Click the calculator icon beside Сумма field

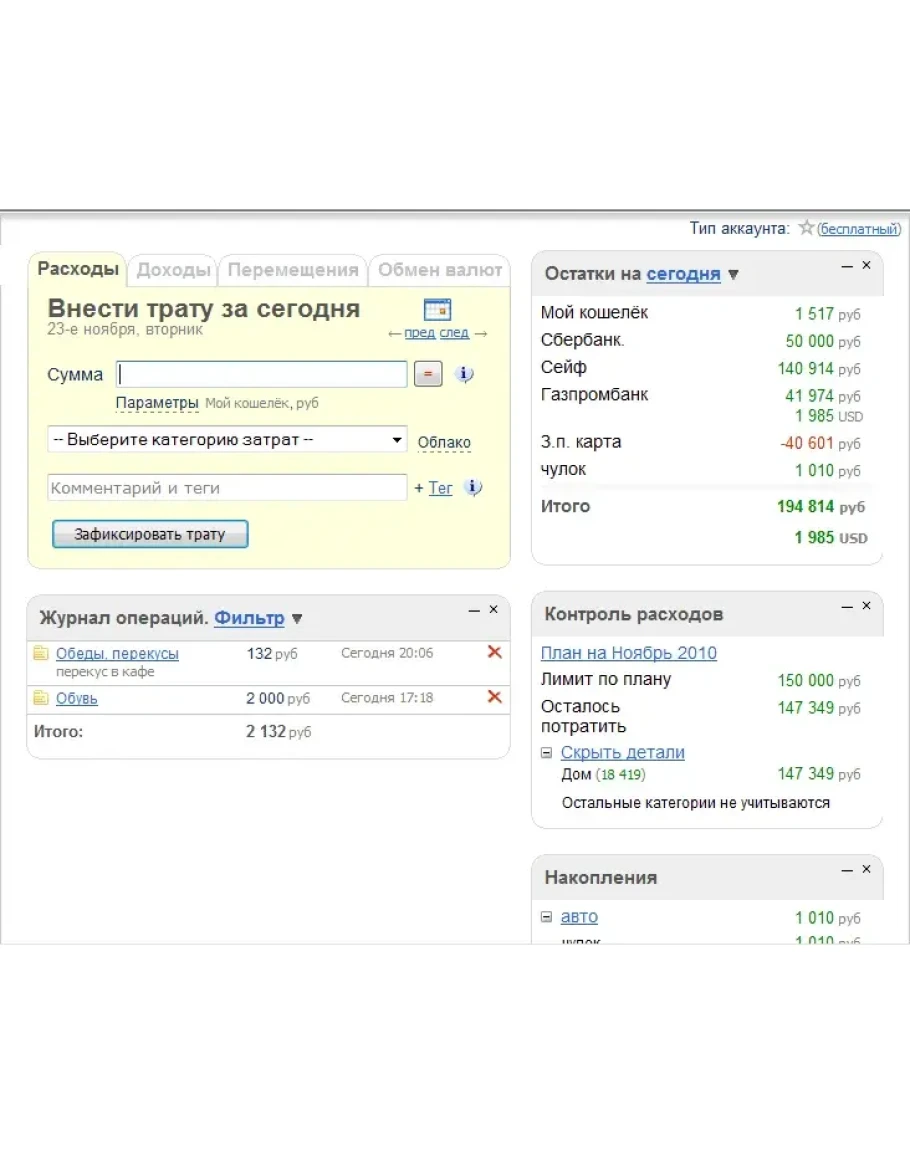pyautogui.click(x=427, y=375)
